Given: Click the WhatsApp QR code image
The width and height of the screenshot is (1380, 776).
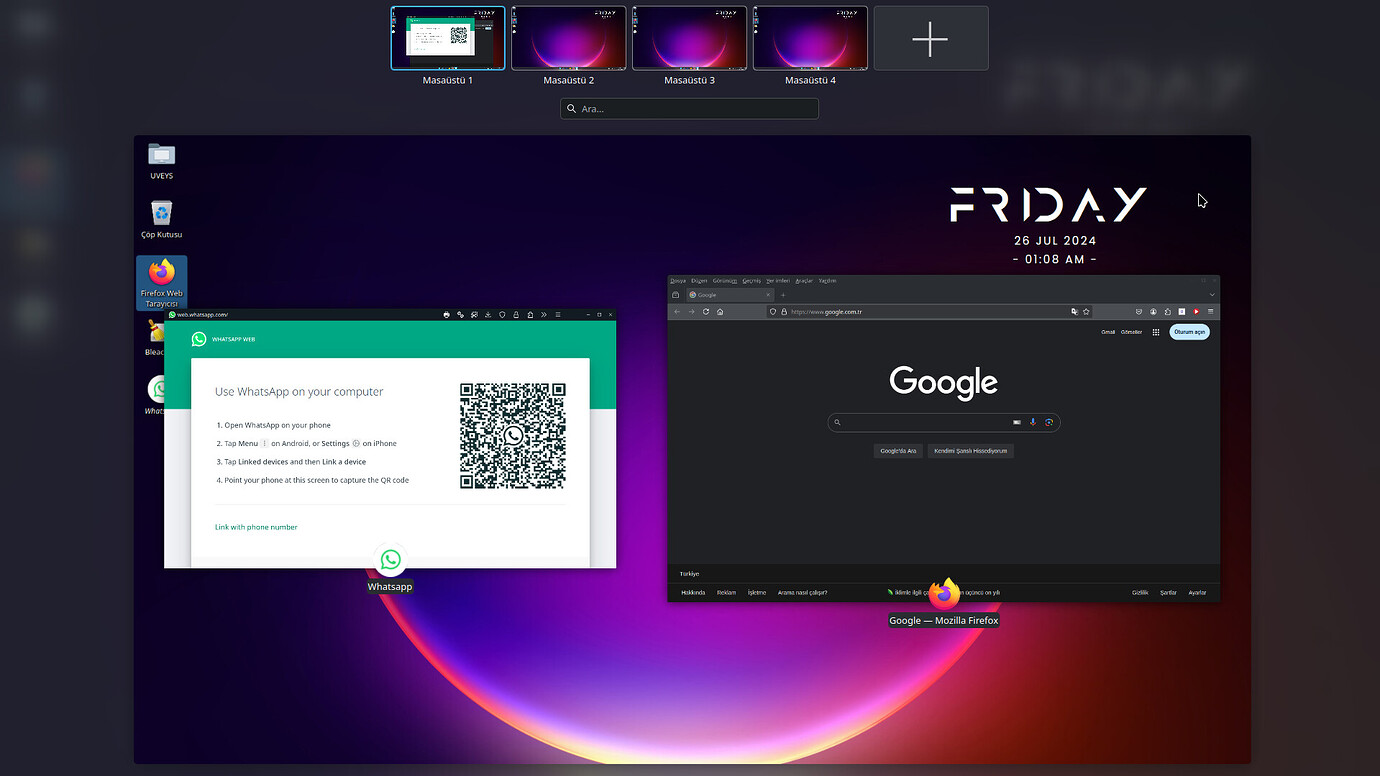Looking at the screenshot, I should tap(513, 436).
